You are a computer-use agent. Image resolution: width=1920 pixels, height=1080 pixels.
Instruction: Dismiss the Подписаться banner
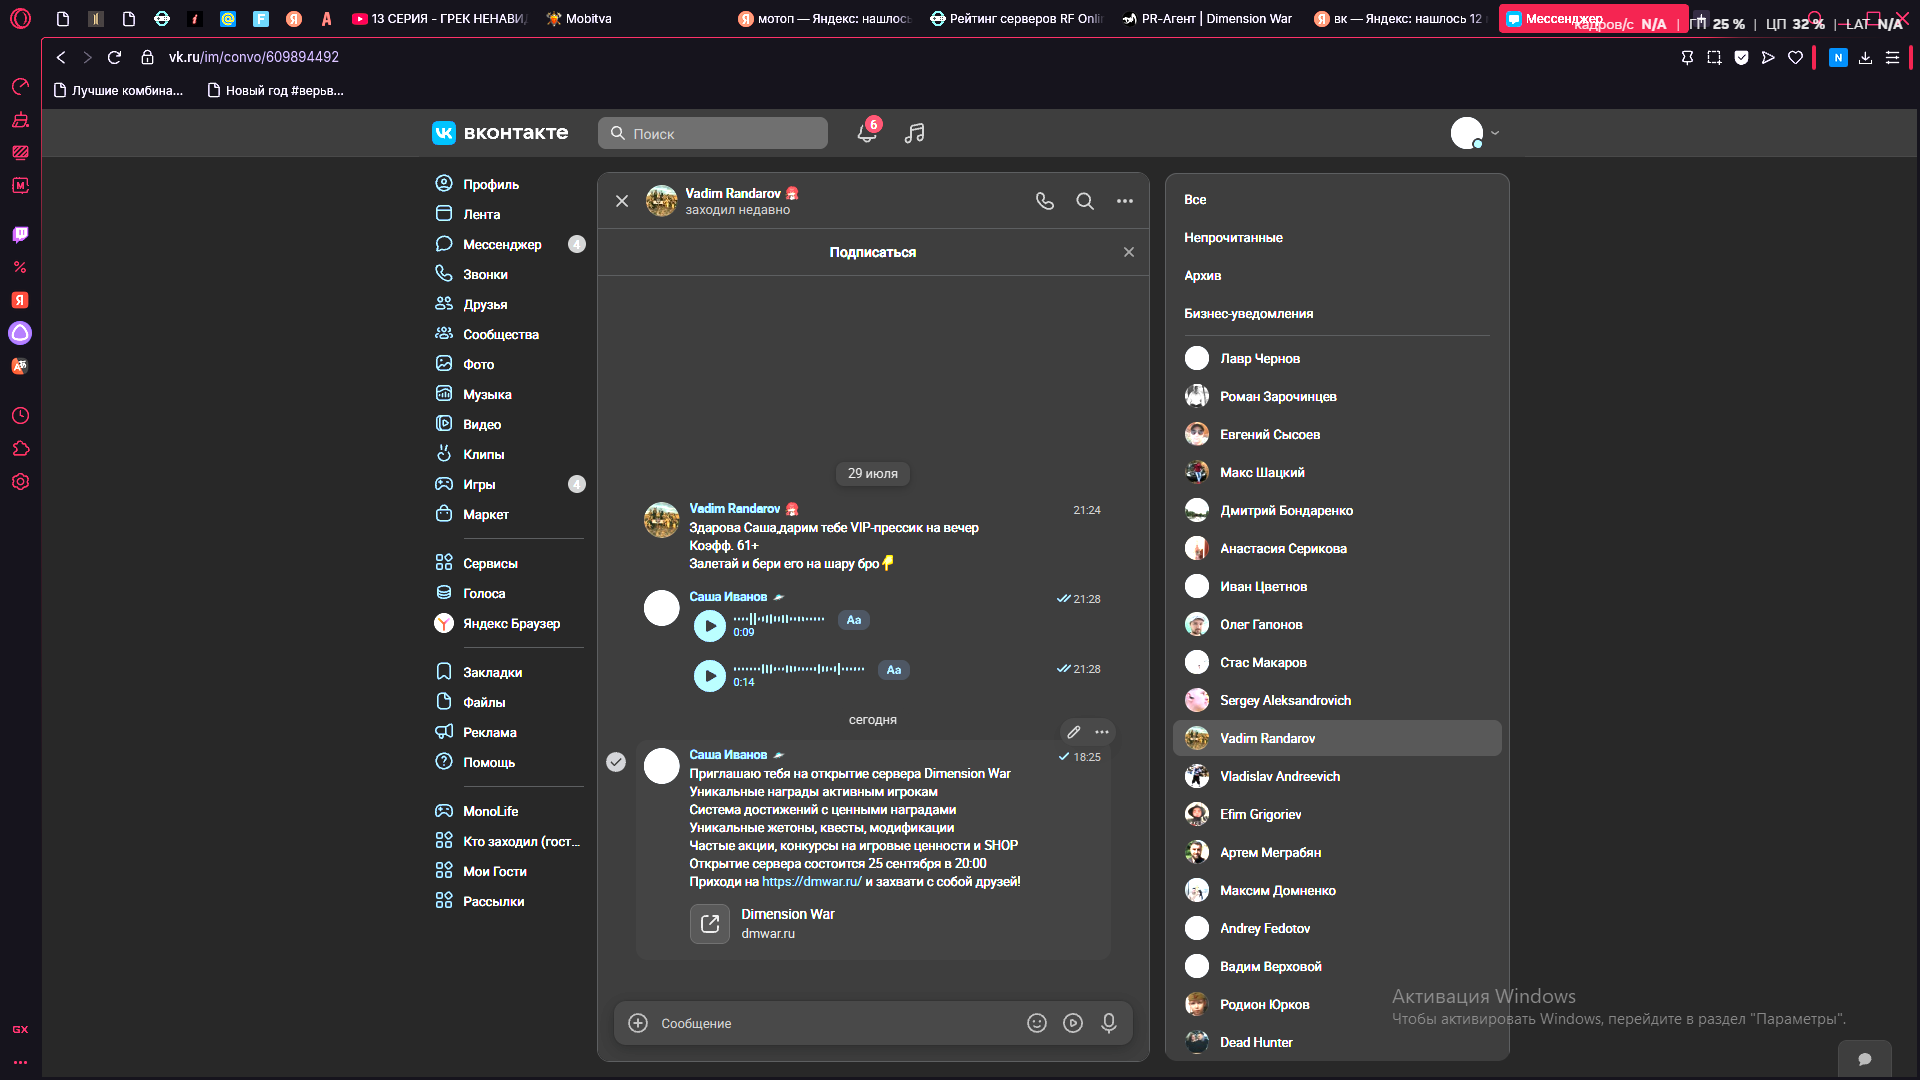click(1129, 252)
